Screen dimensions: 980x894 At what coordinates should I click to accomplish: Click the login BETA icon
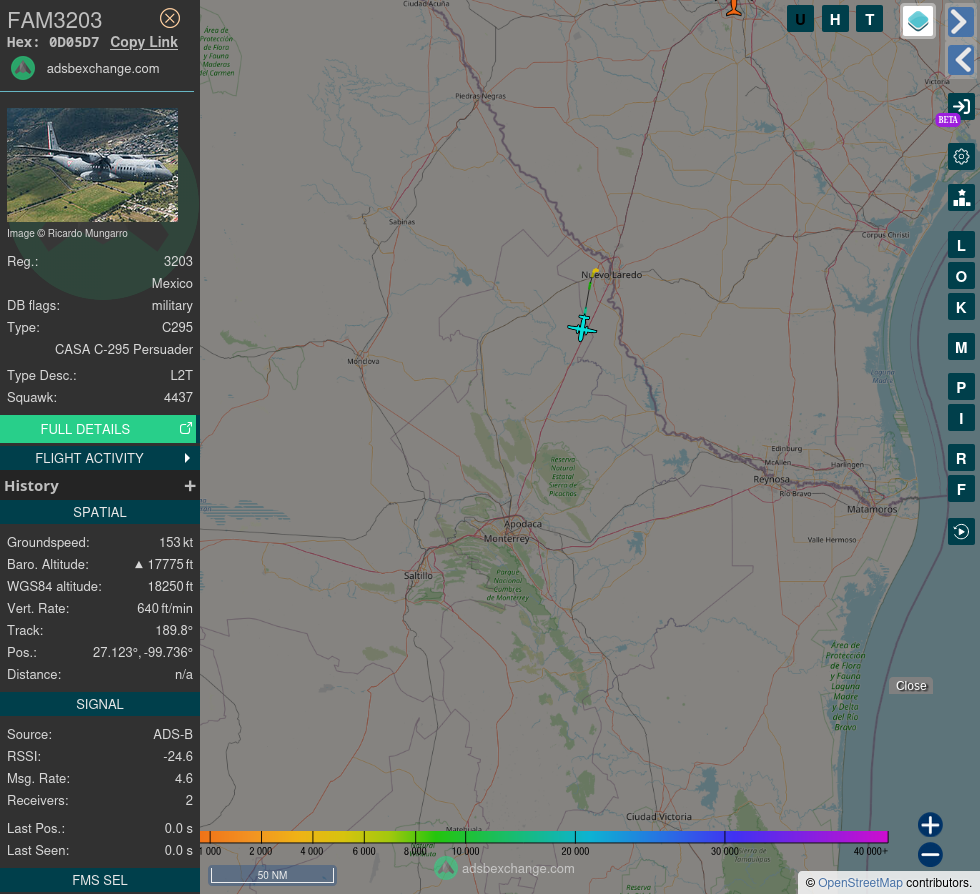pos(961,107)
